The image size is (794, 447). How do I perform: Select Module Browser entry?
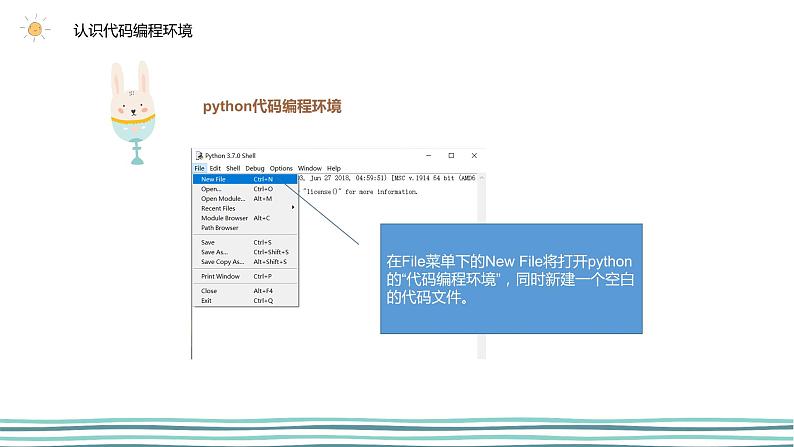(245, 218)
